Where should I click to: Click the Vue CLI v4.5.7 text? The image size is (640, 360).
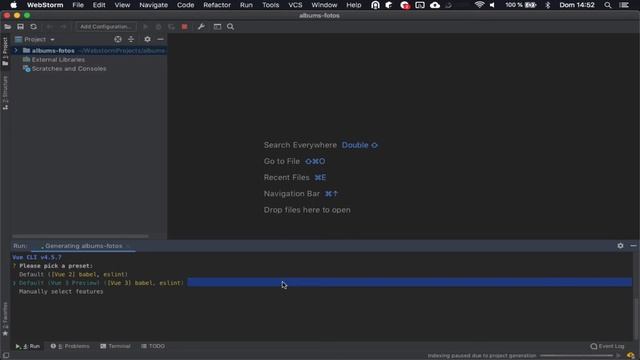(x=37, y=257)
